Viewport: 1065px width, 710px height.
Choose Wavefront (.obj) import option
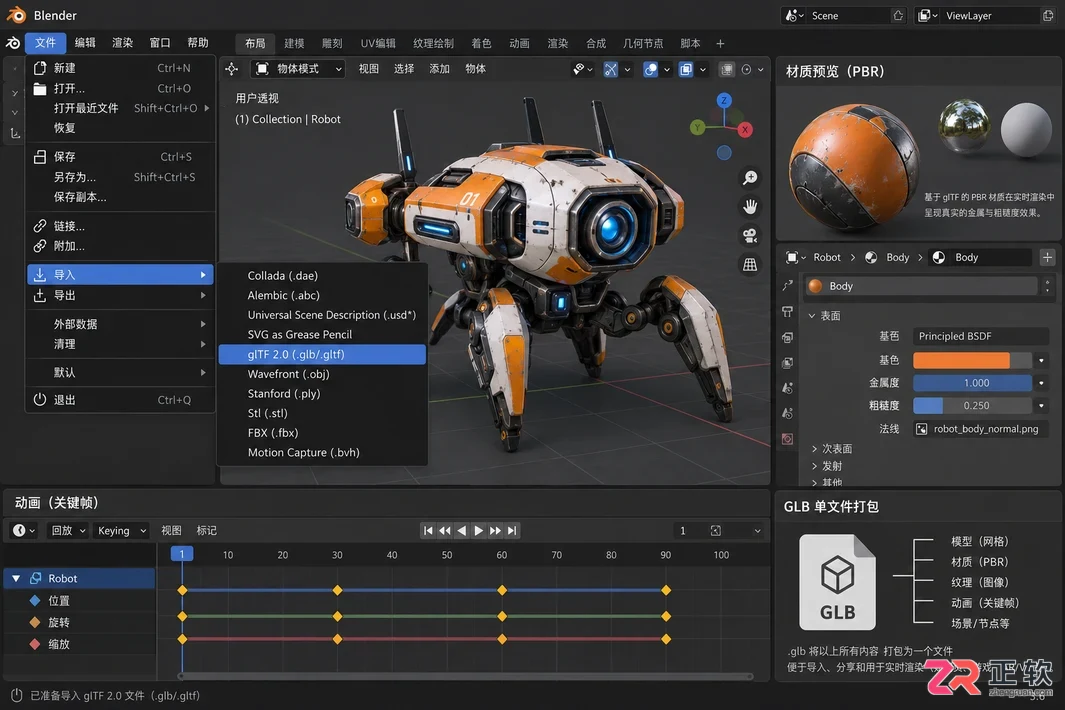[x=323, y=374]
